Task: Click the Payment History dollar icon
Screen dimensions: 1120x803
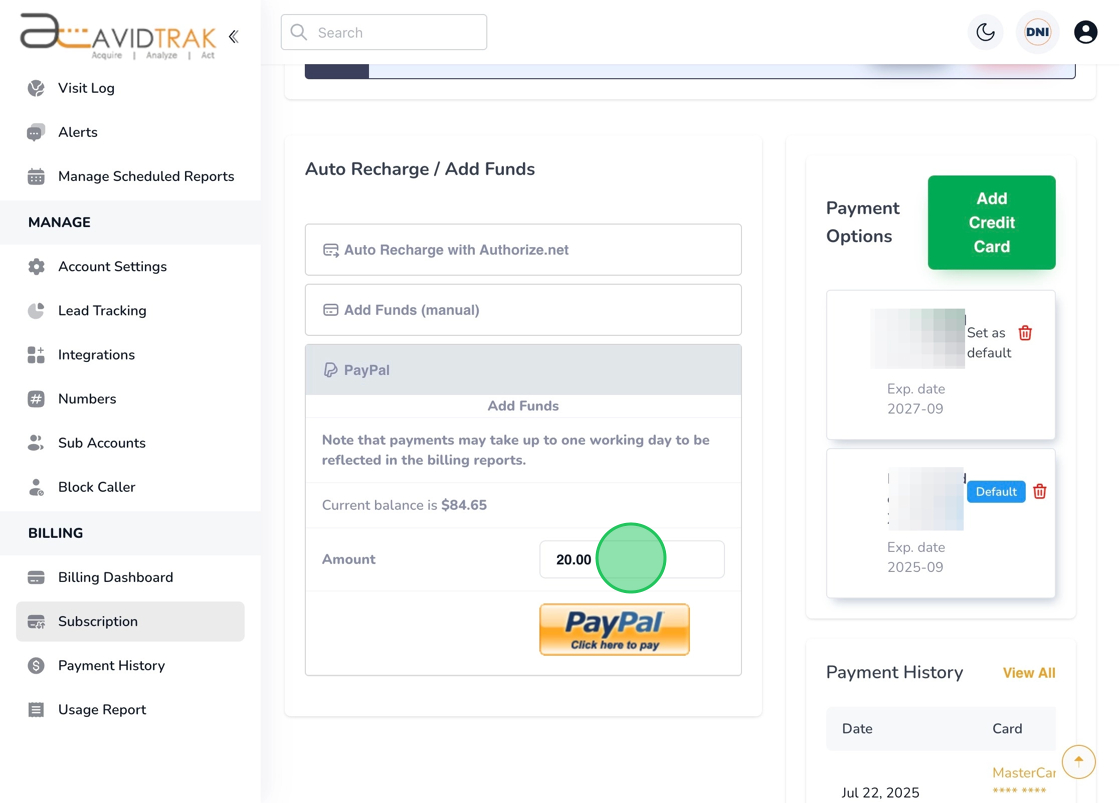Action: click(x=36, y=666)
